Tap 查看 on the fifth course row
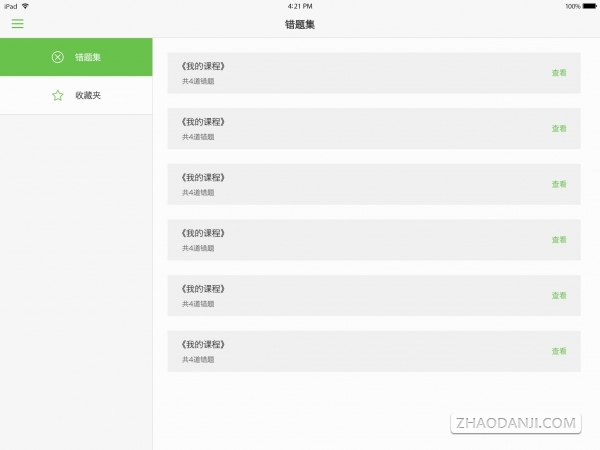The image size is (600, 450). pyautogui.click(x=559, y=295)
